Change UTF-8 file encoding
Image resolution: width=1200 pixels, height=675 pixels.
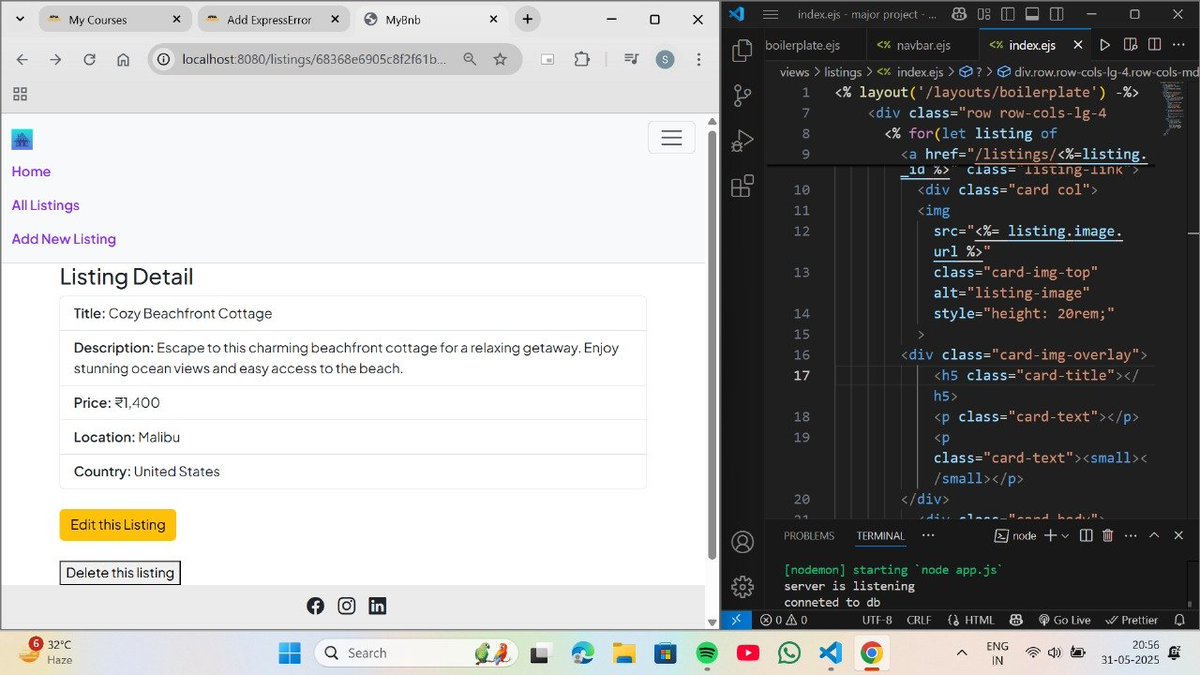[x=877, y=620]
